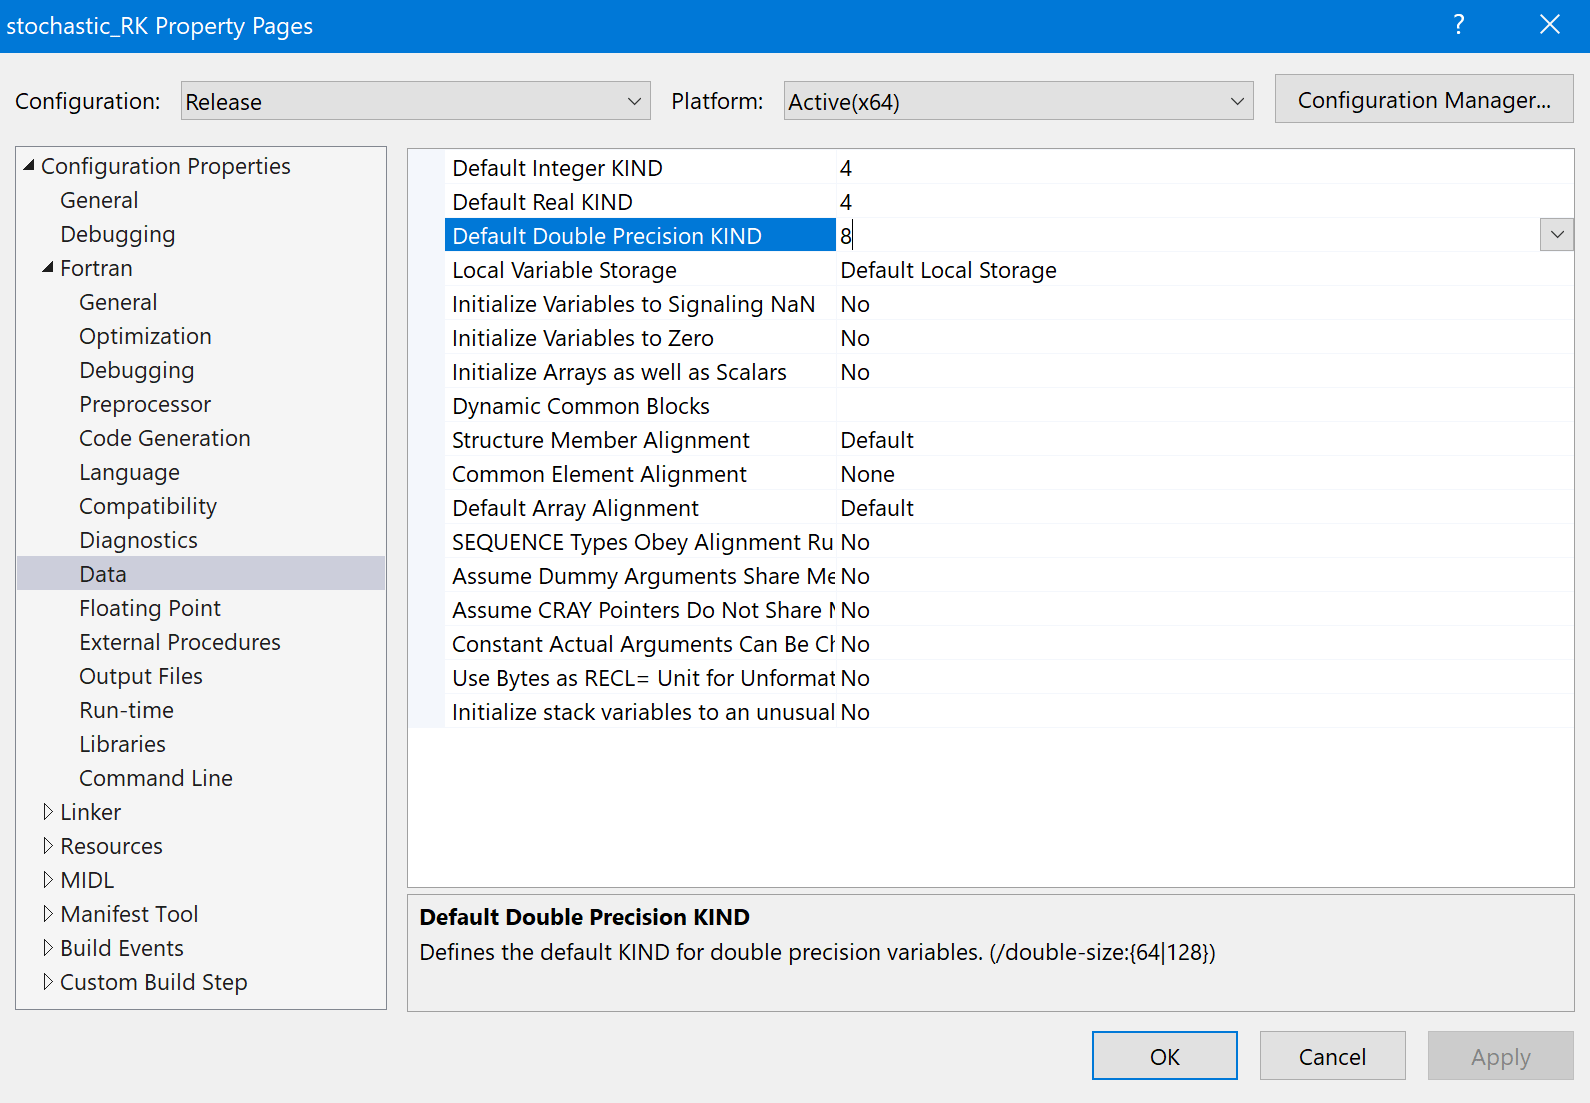Open the Output Files page

click(141, 676)
